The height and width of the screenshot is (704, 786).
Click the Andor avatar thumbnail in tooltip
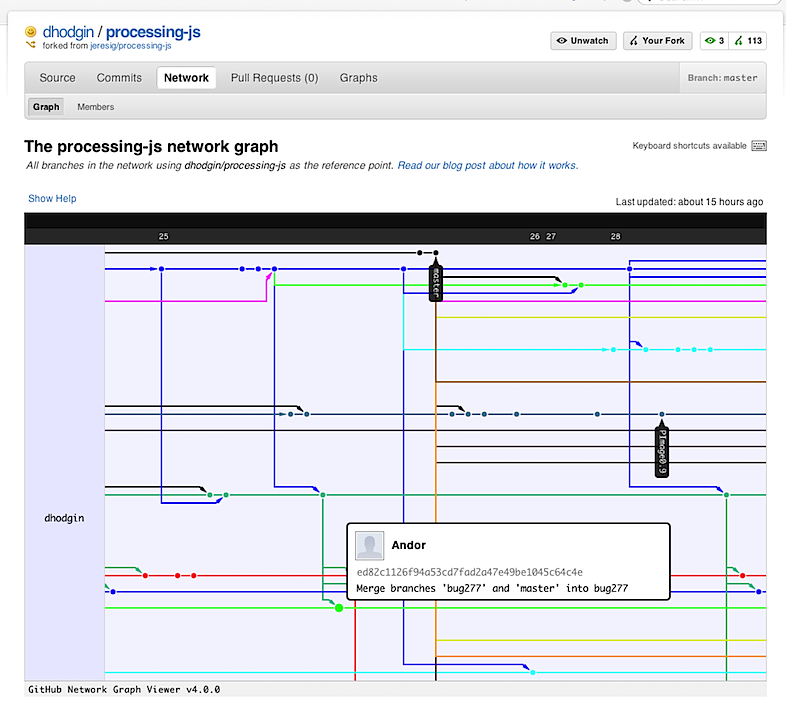click(x=369, y=546)
